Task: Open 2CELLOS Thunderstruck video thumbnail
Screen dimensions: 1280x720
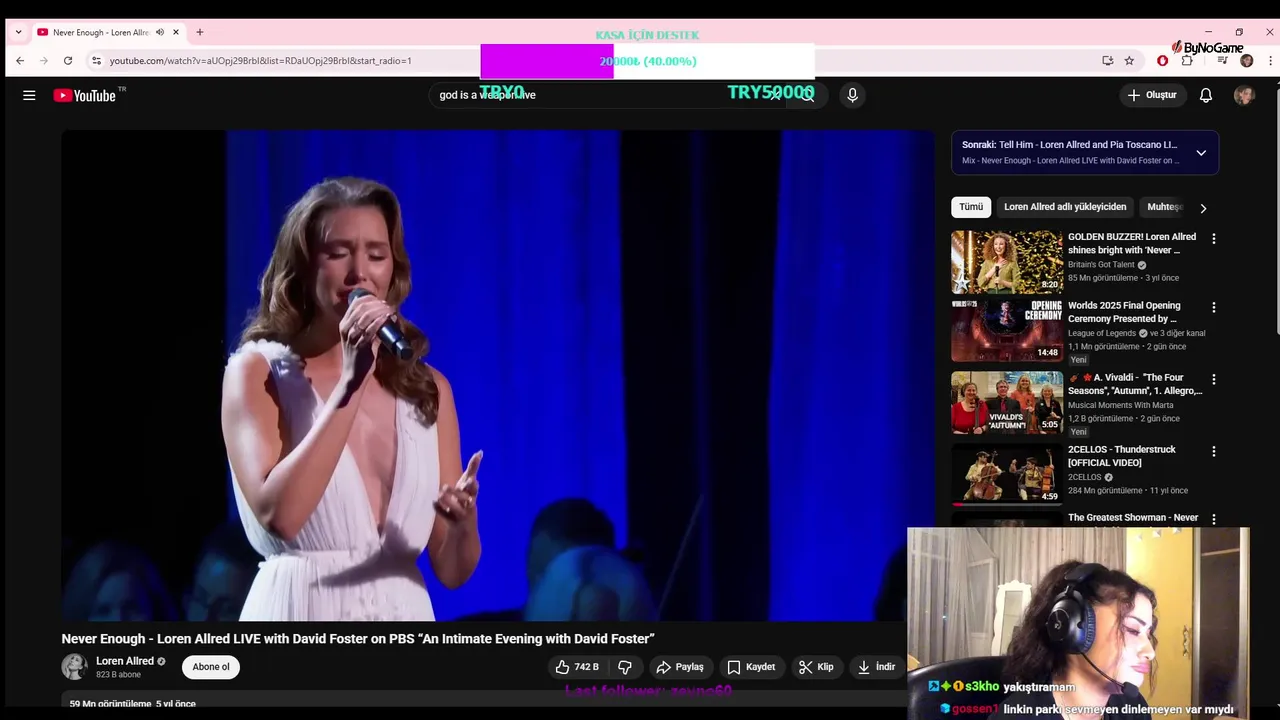Action: tap(1007, 475)
